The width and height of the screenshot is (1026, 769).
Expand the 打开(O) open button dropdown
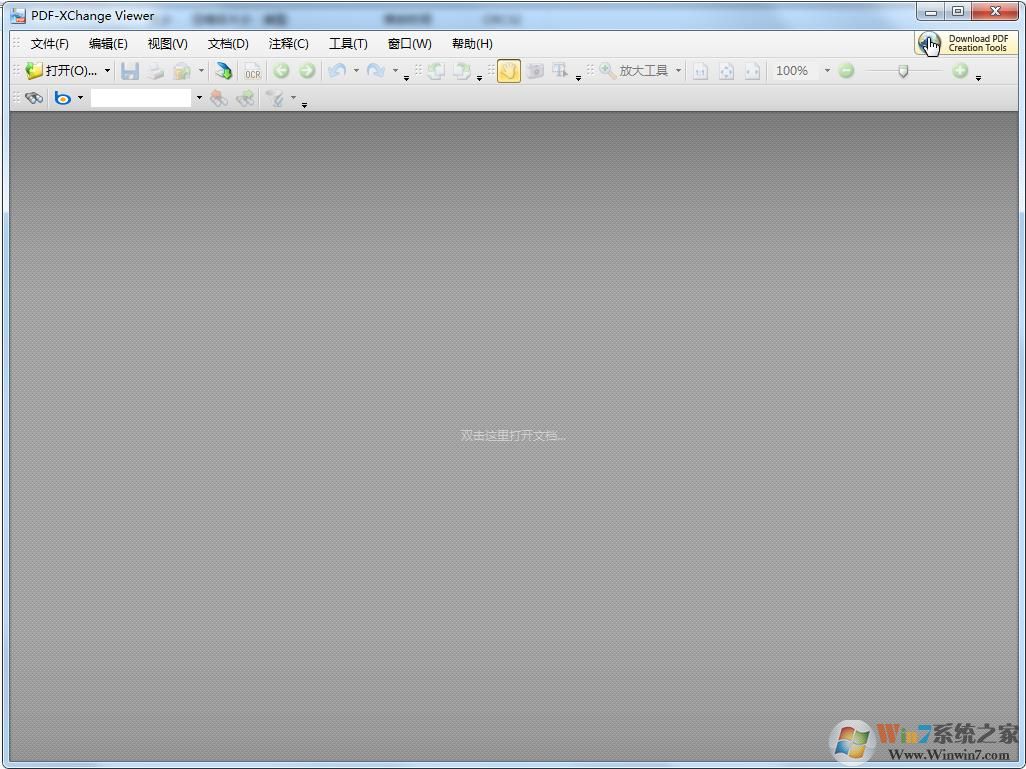click(106, 70)
